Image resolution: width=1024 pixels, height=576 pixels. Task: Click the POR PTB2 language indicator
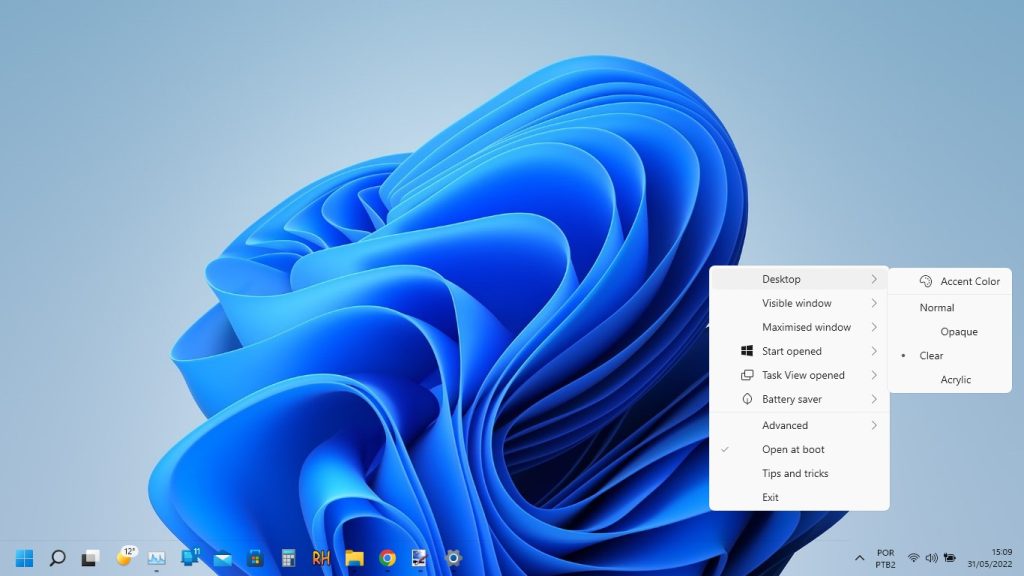[x=886, y=557]
